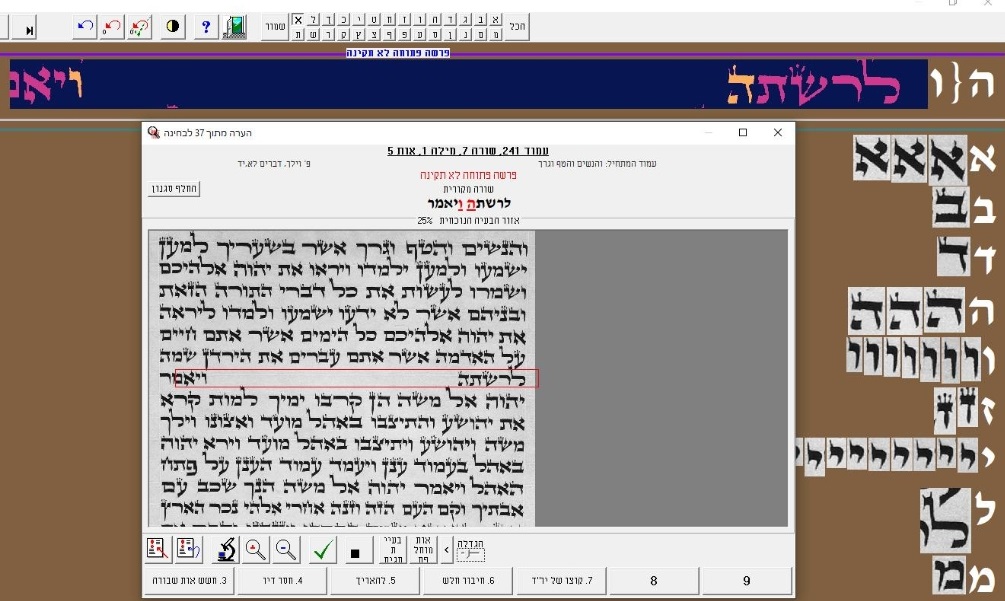The image size is (1005, 601).
Task: Zoom out using the magnifier minus icon
Action: click(x=286, y=548)
